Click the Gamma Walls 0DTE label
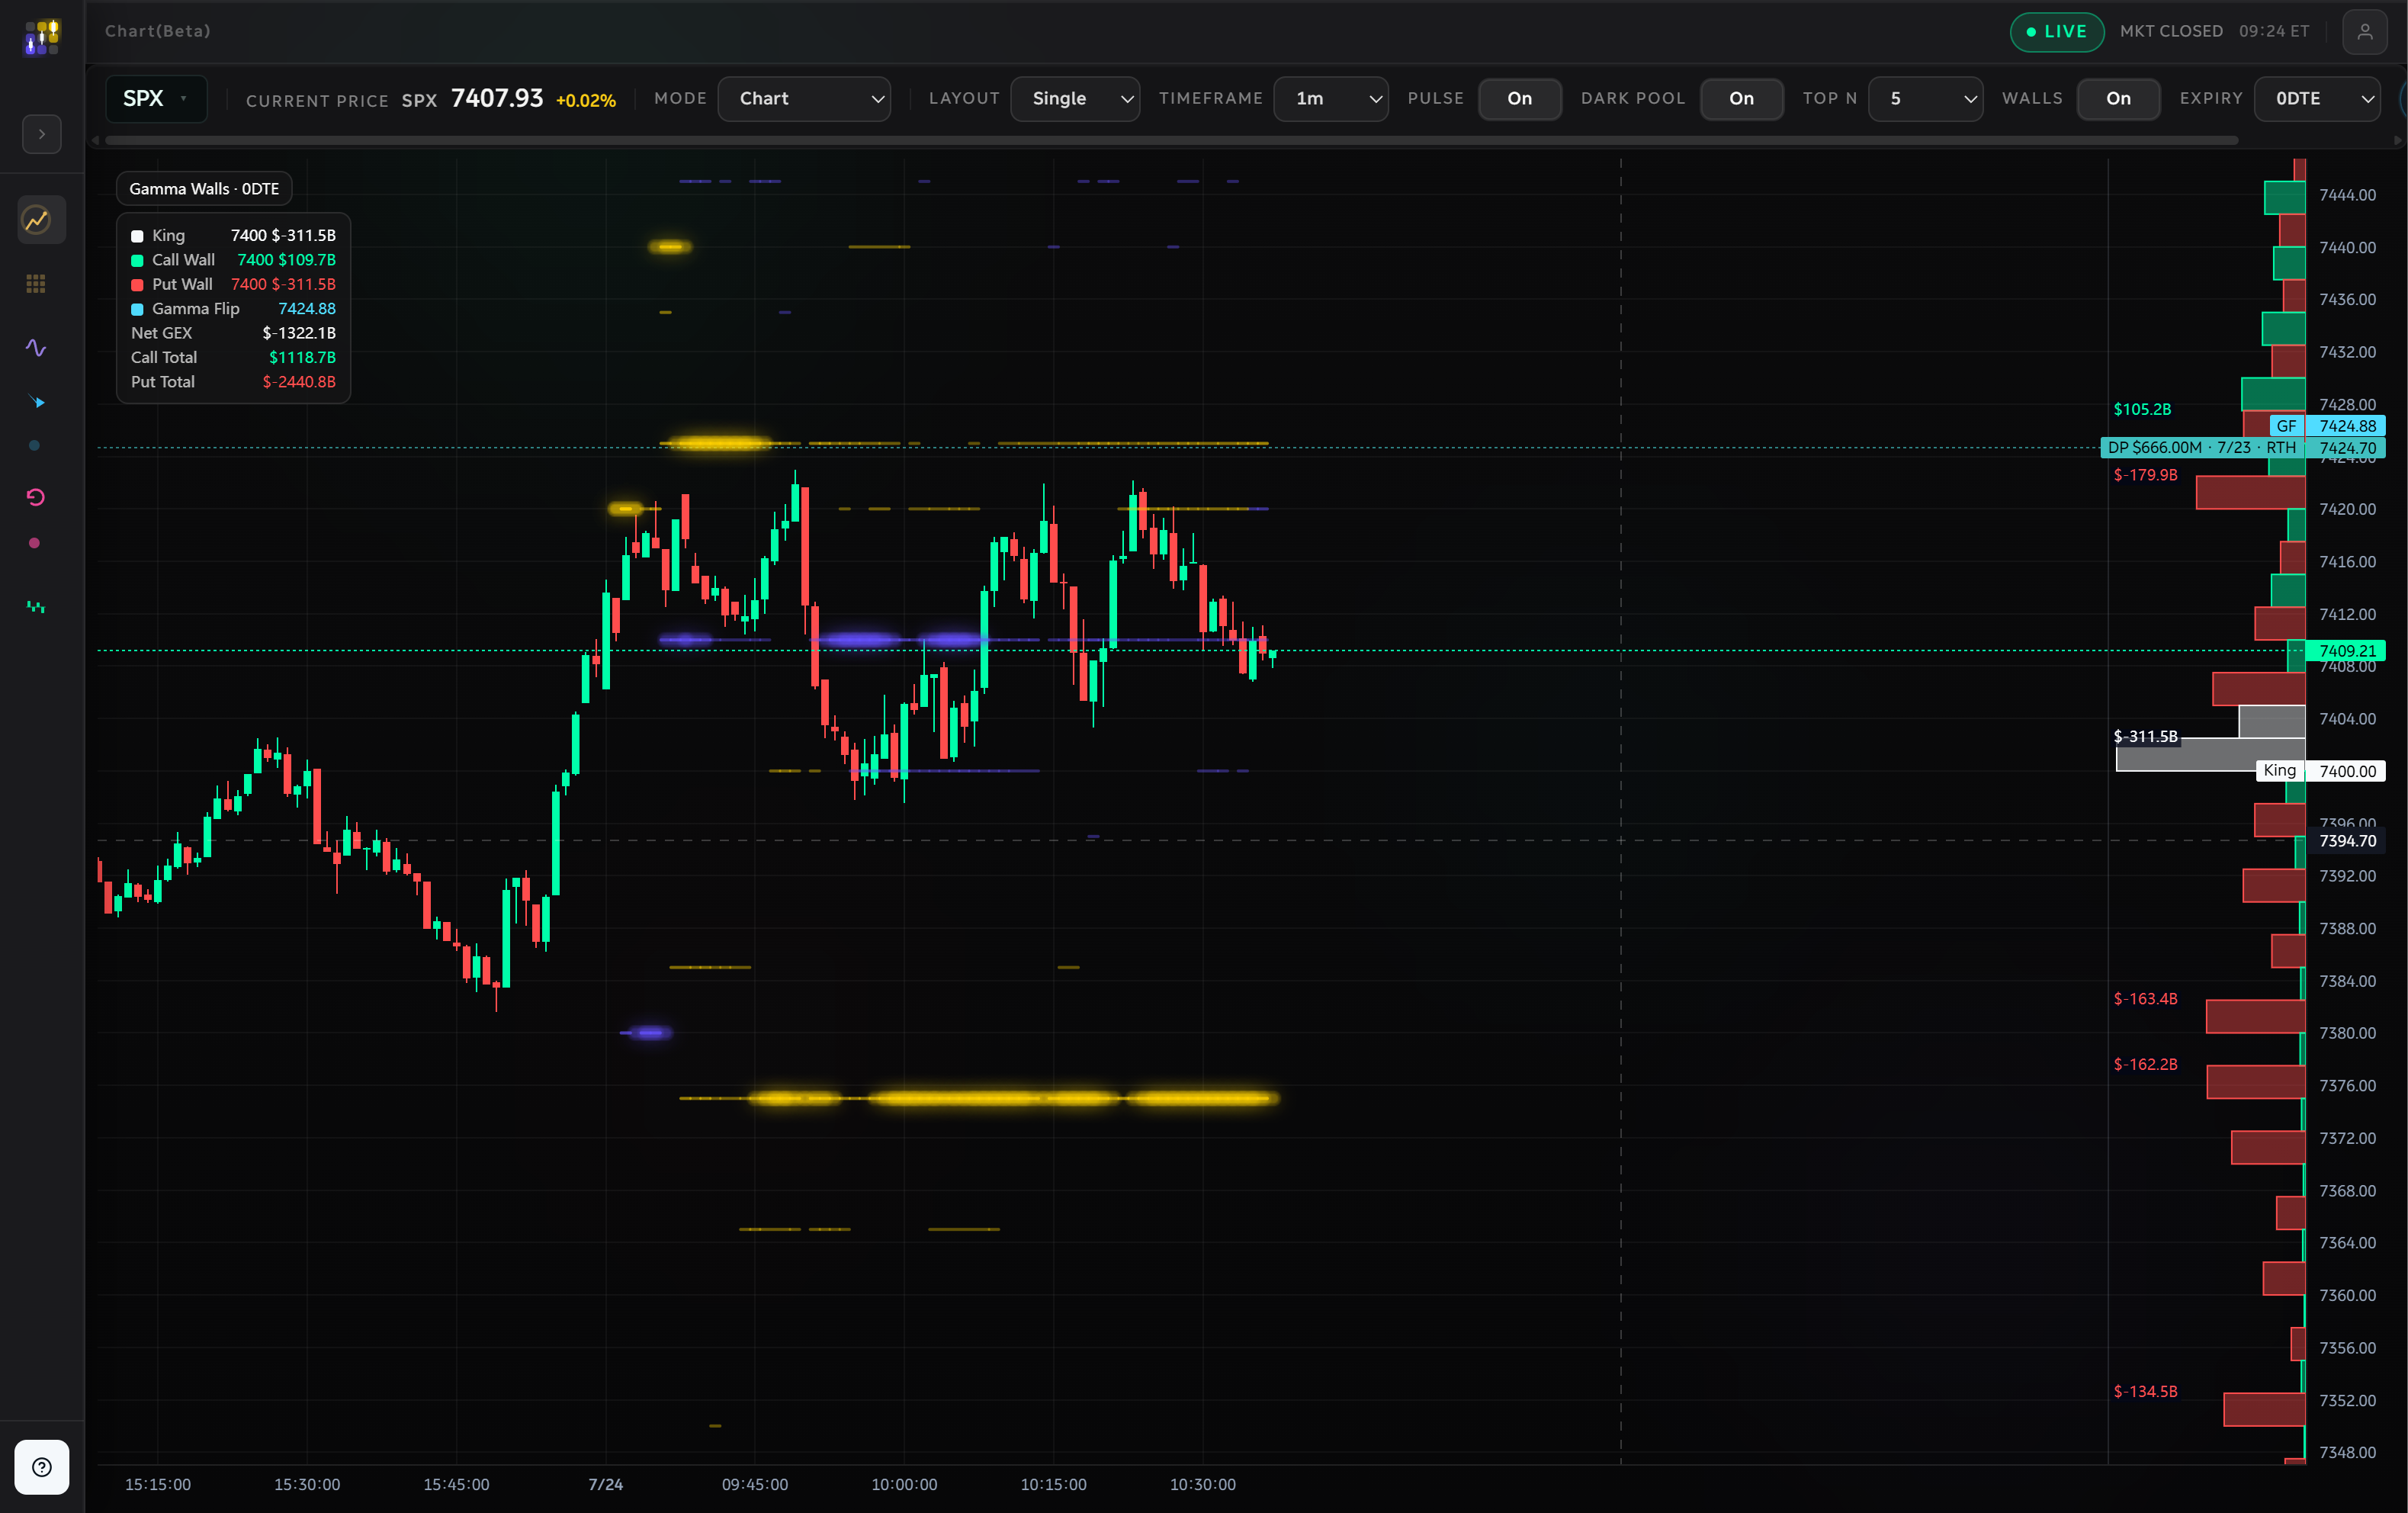 click(x=204, y=189)
